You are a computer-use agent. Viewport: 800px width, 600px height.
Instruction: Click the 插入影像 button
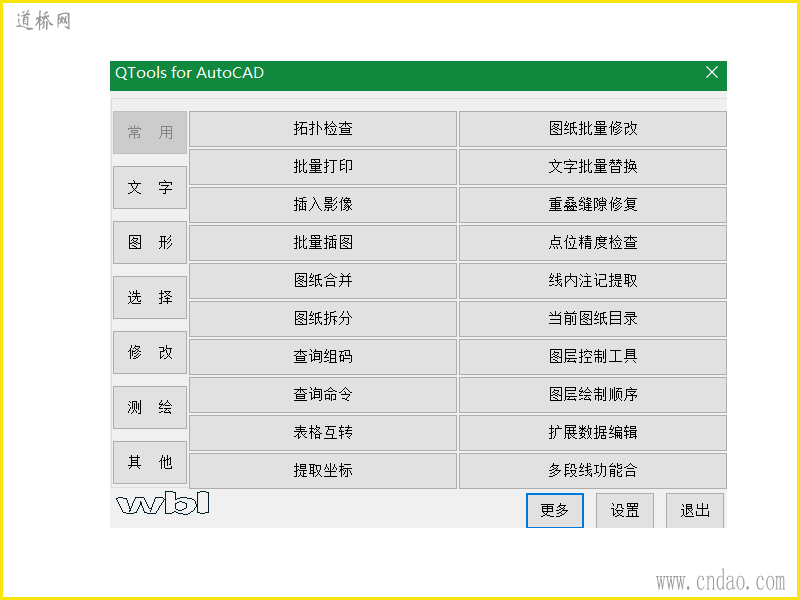[323, 205]
